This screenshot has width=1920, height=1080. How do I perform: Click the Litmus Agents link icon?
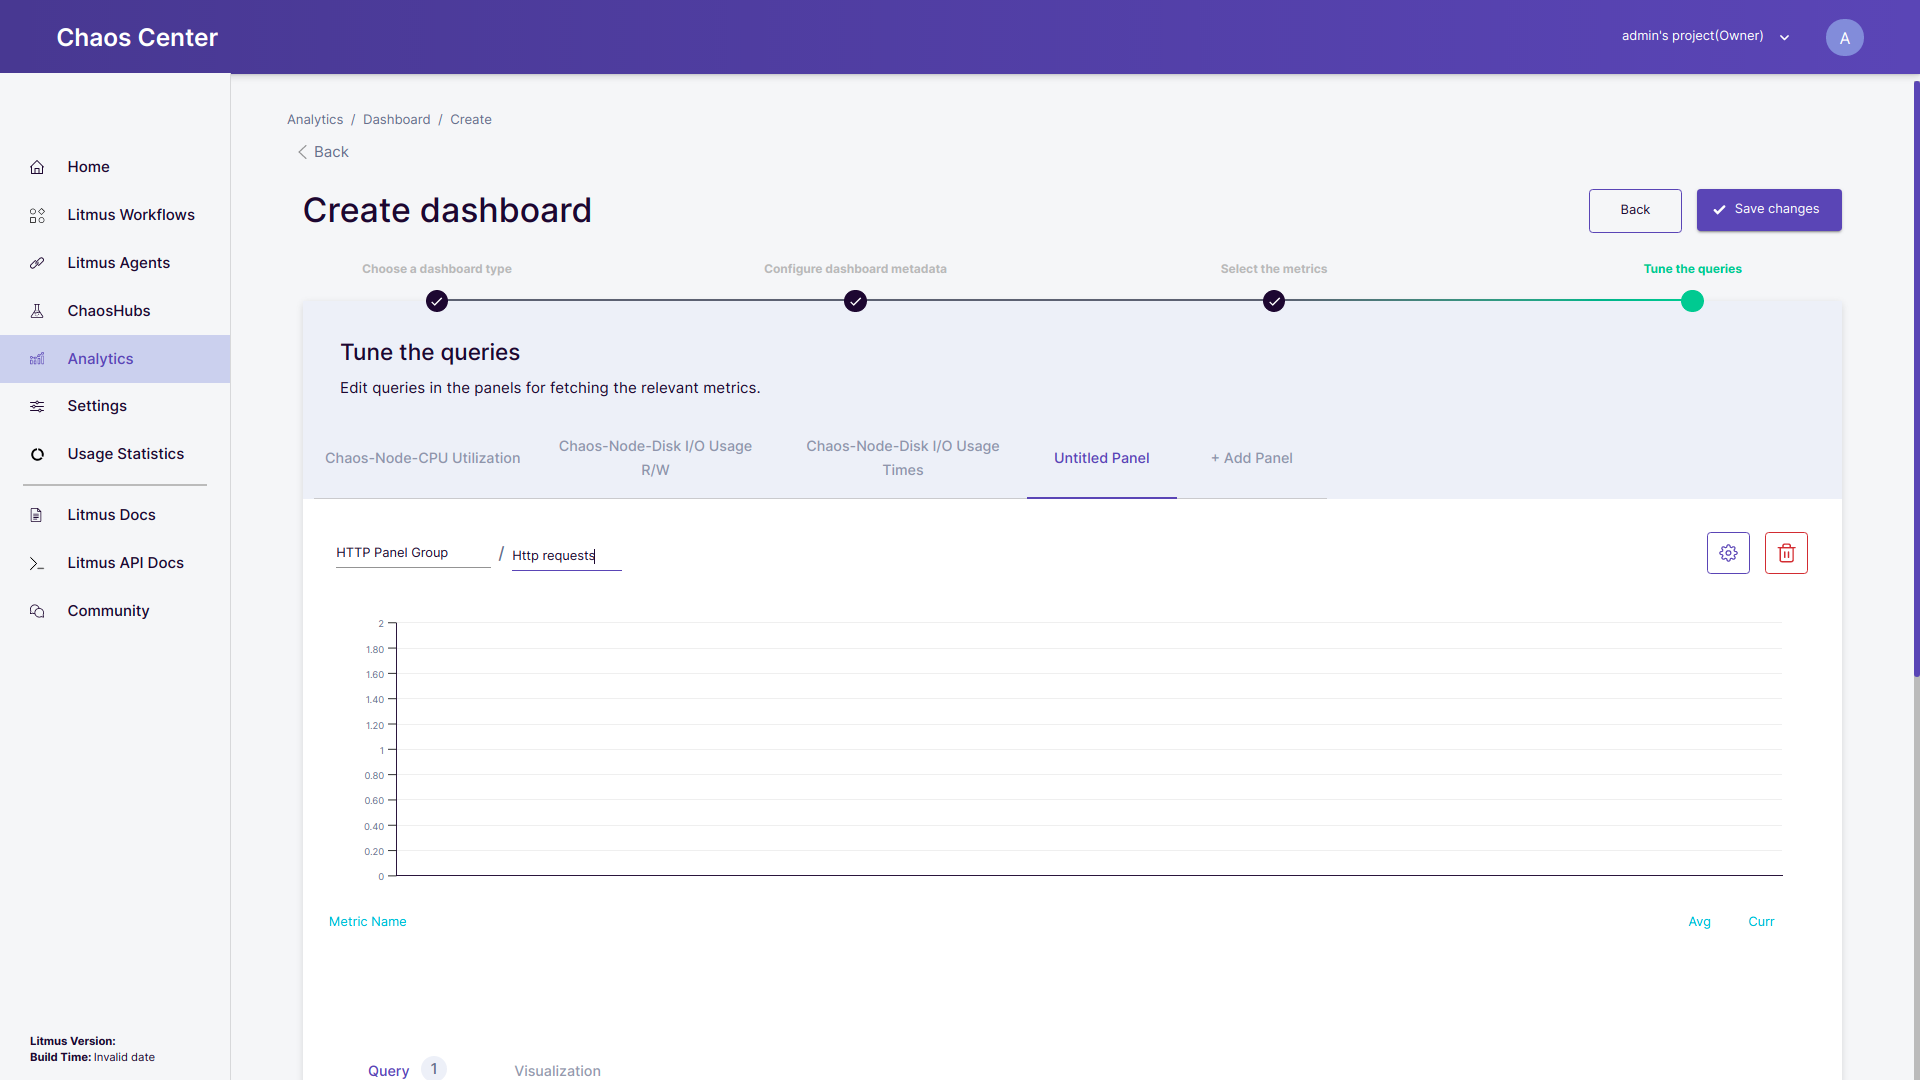click(37, 263)
